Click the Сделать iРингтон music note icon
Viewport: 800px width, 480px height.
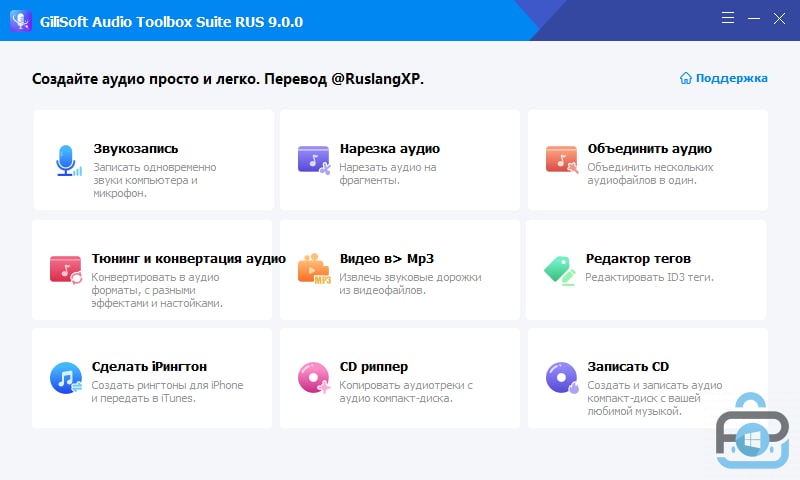point(66,378)
